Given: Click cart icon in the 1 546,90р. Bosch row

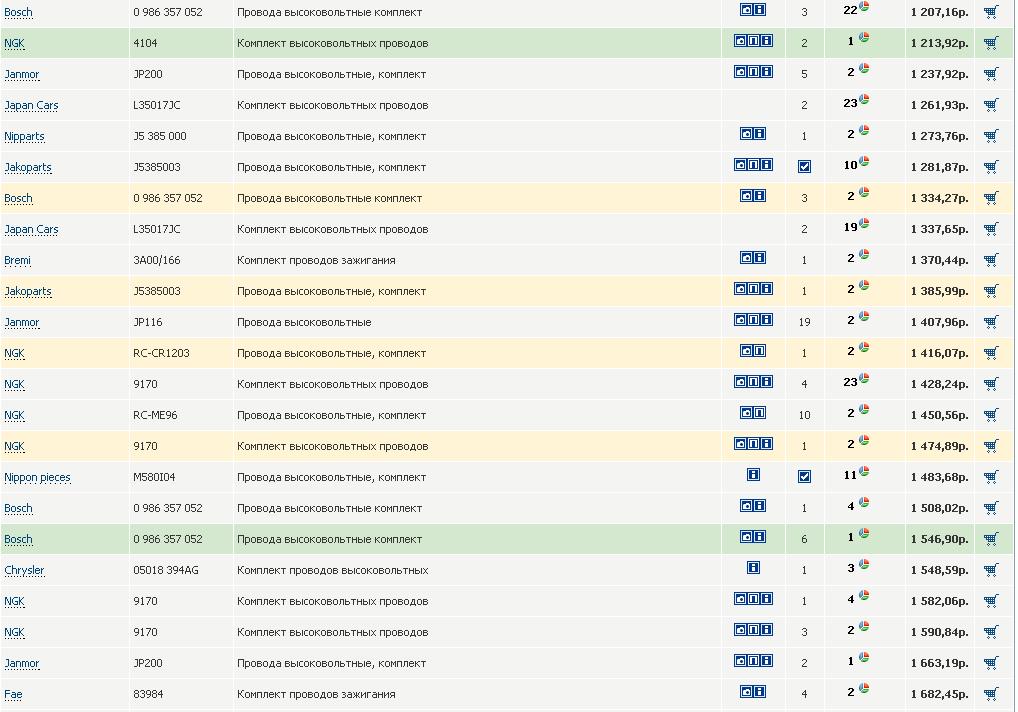Looking at the screenshot, I should 991,539.
